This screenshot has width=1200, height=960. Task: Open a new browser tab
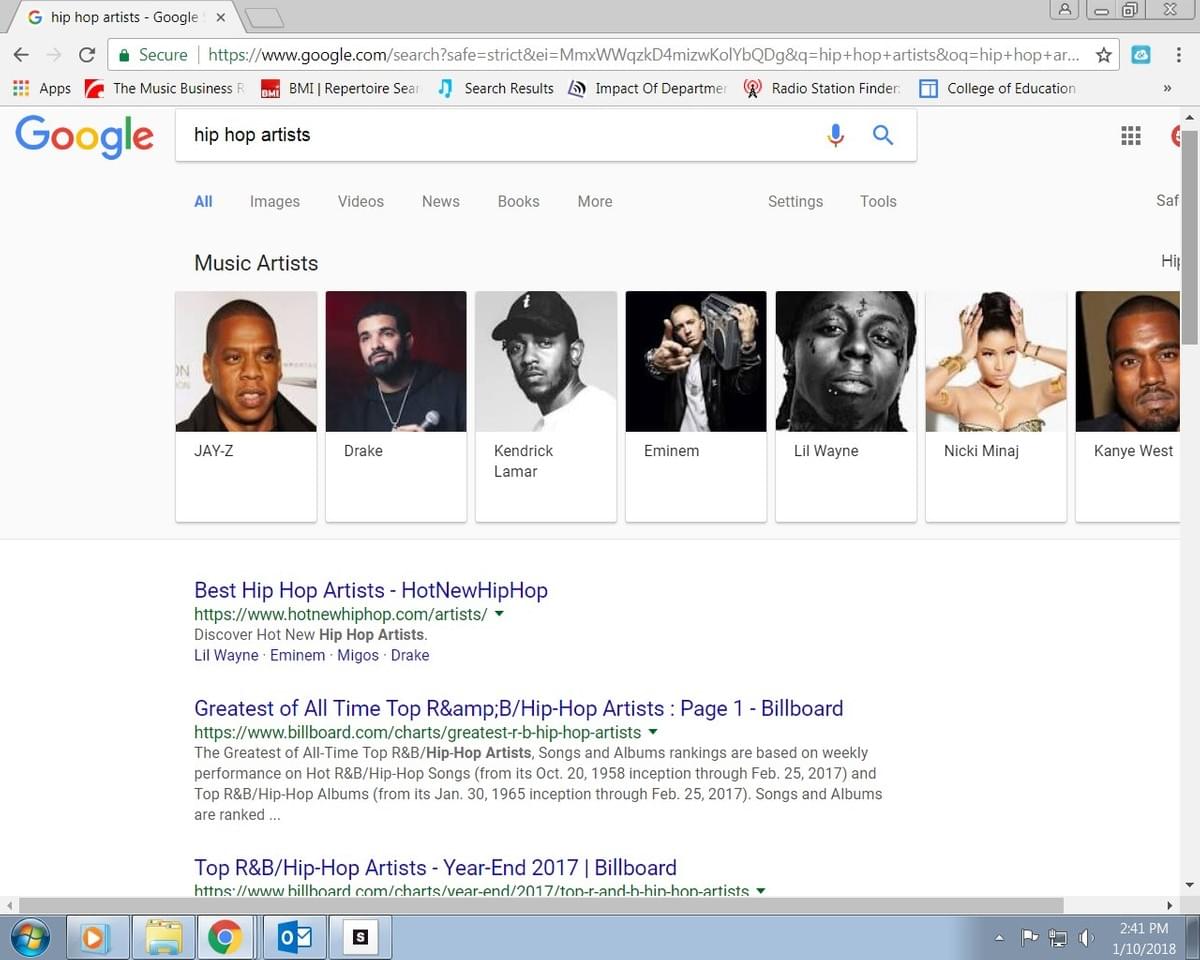pyautogui.click(x=264, y=17)
